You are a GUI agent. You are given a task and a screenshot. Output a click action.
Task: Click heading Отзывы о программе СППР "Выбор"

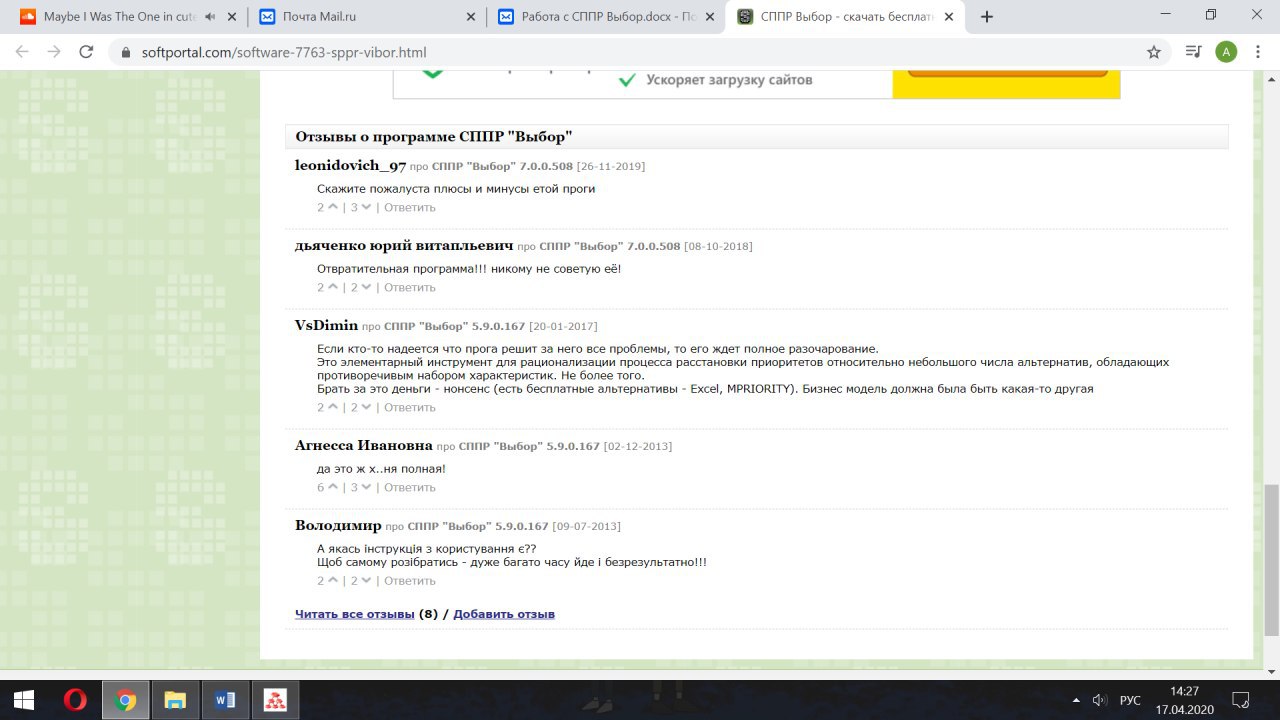point(434,137)
